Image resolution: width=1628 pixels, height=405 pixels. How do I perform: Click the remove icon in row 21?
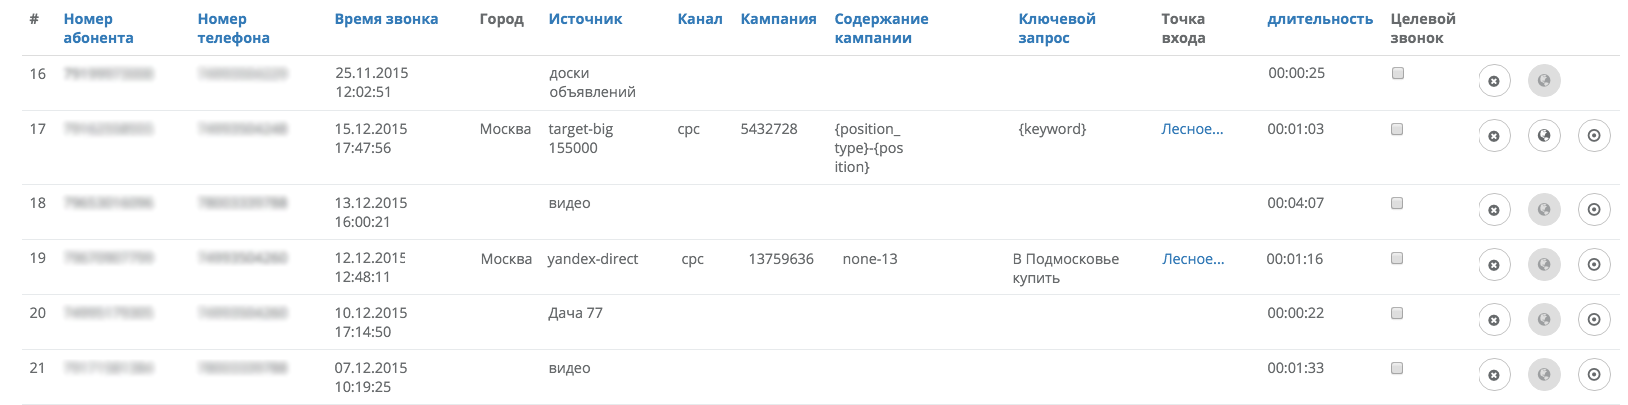pos(1494,375)
